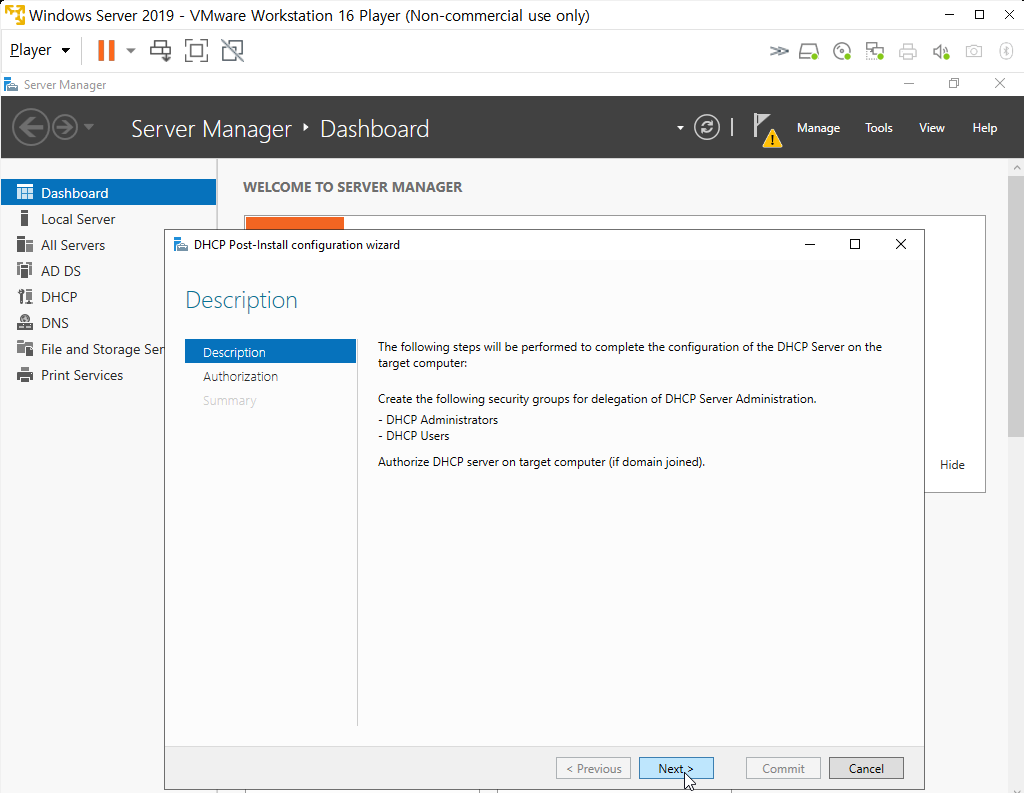
Task: Click the VMware printer device icon
Action: click(x=908, y=51)
